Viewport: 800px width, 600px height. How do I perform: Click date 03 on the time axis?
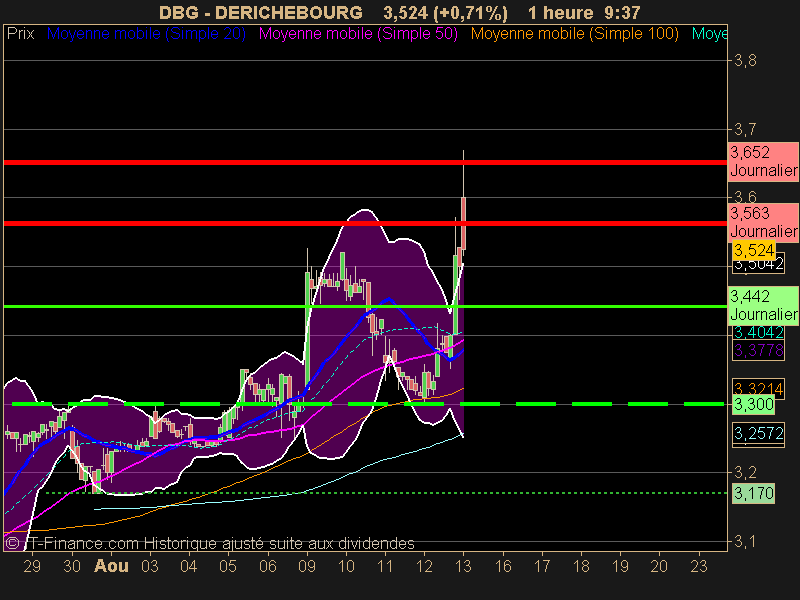[x=150, y=566]
